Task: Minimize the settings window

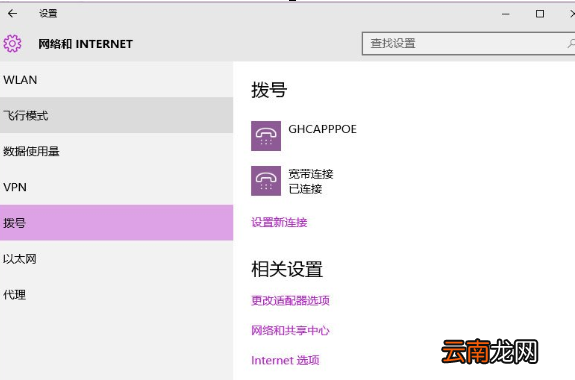Action: pyautogui.click(x=506, y=14)
